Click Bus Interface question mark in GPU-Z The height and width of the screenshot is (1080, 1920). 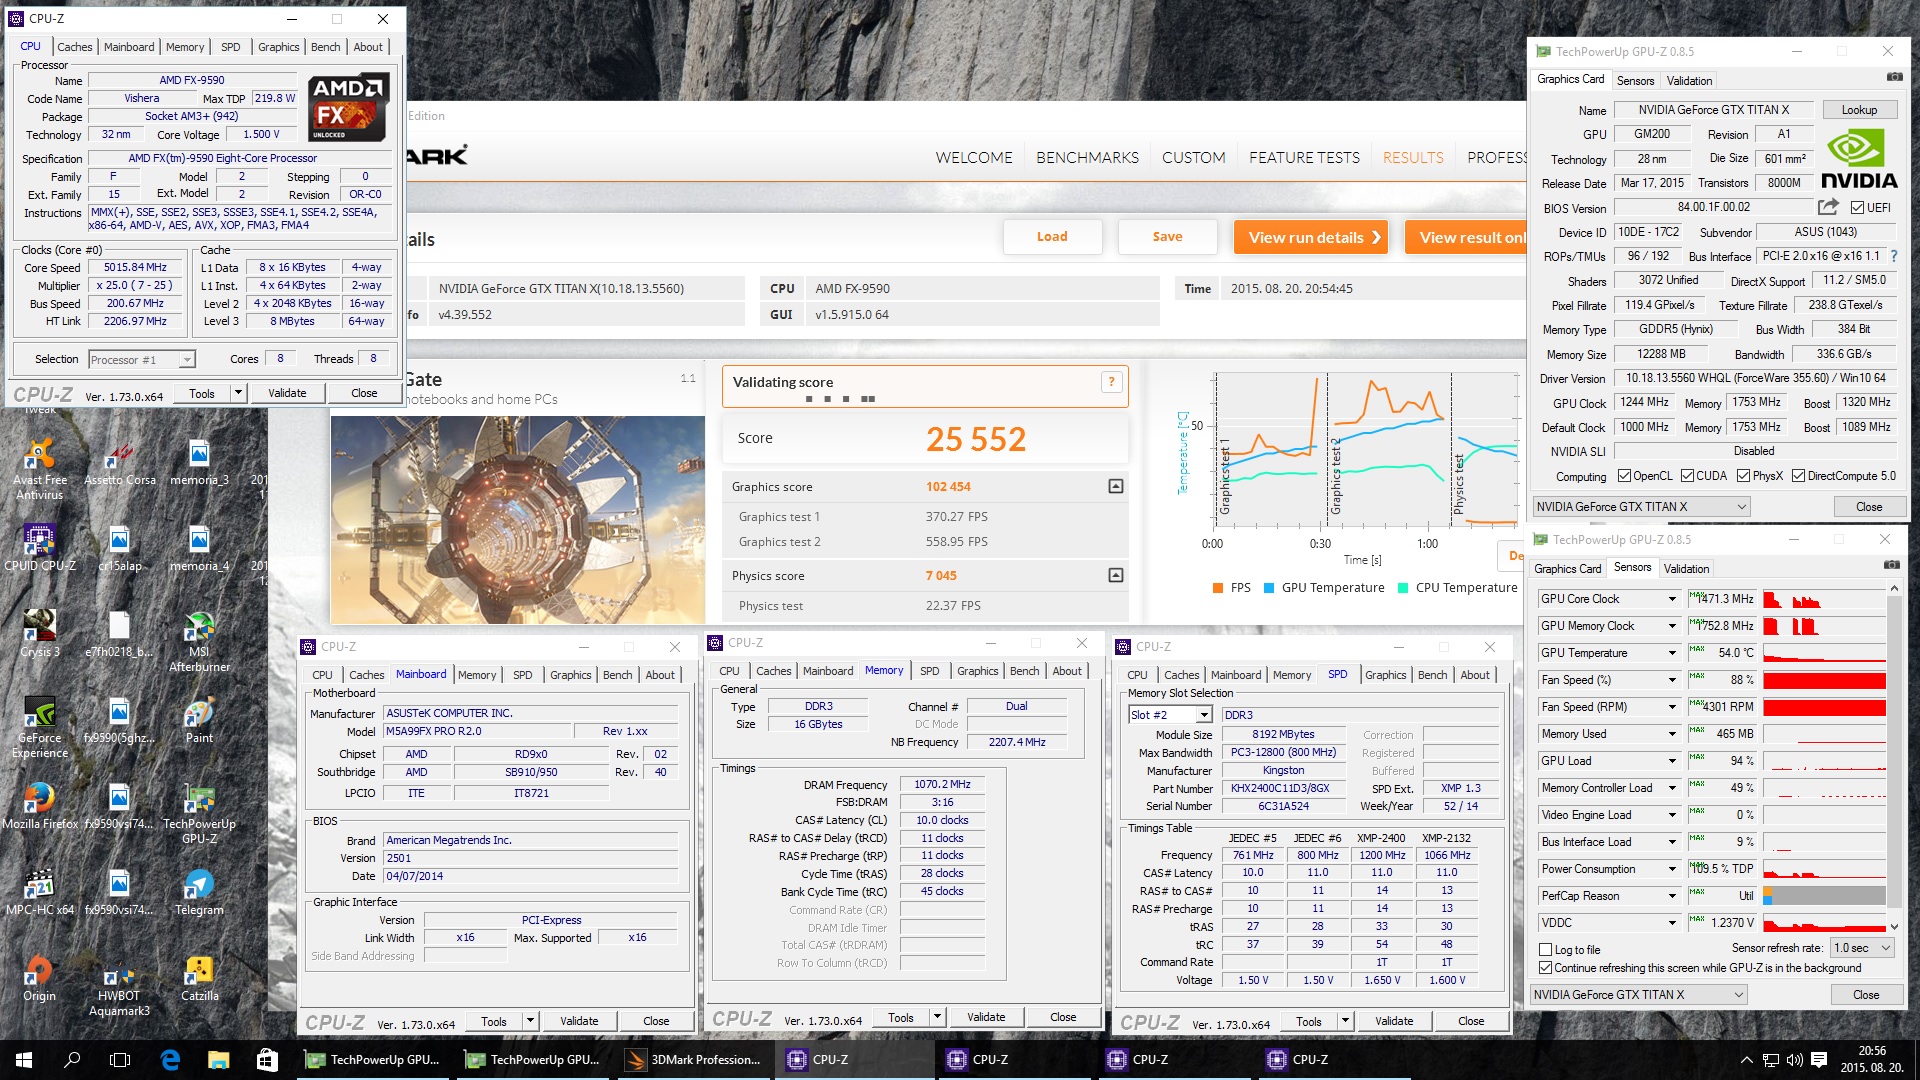pyautogui.click(x=1893, y=256)
